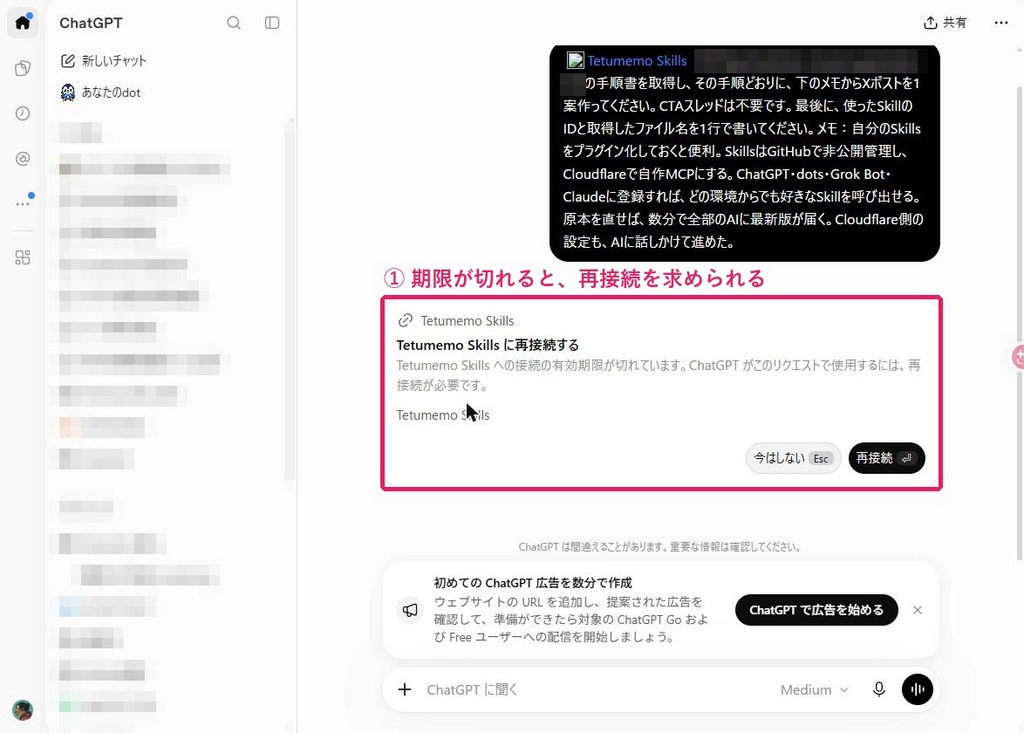The height and width of the screenshot is (733, 1024).
Task: Click the conversation vertical scrollbar
Action: tap(1019, 323)
